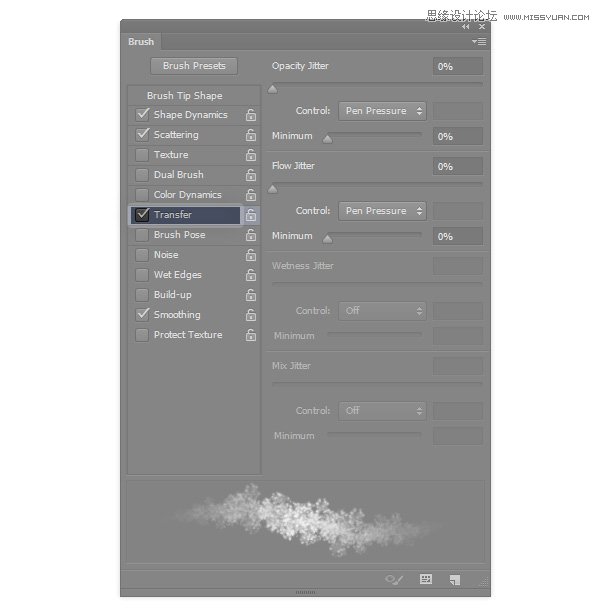Toggle the lock icon for Texture
The height and width of the screenshot is (613, 600).
pos(251,155)
